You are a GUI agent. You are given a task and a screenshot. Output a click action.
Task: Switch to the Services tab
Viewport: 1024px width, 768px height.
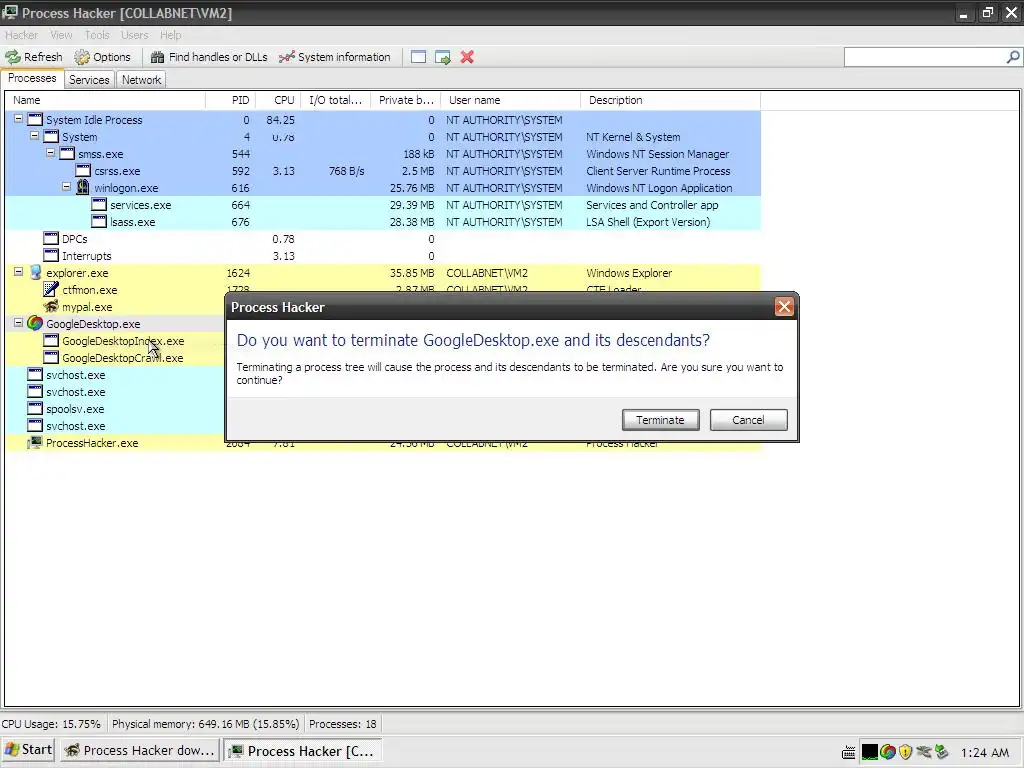click(89, 80)
